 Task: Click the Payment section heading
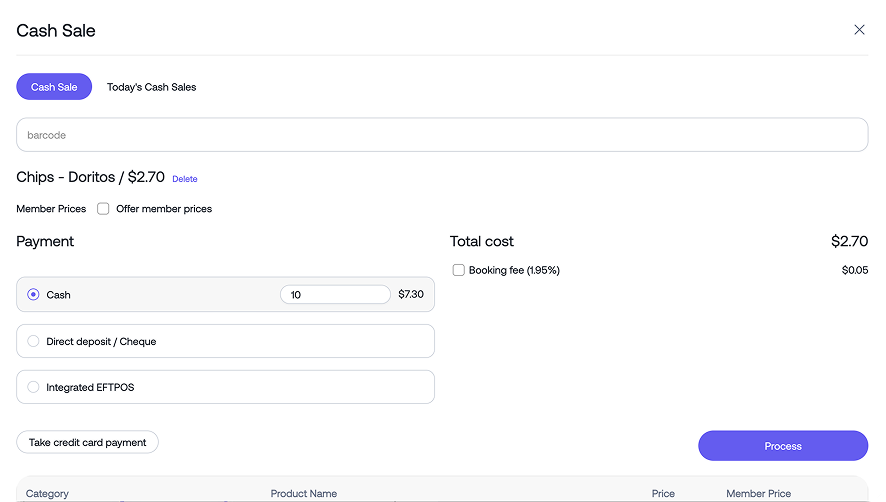click(45, 241)
